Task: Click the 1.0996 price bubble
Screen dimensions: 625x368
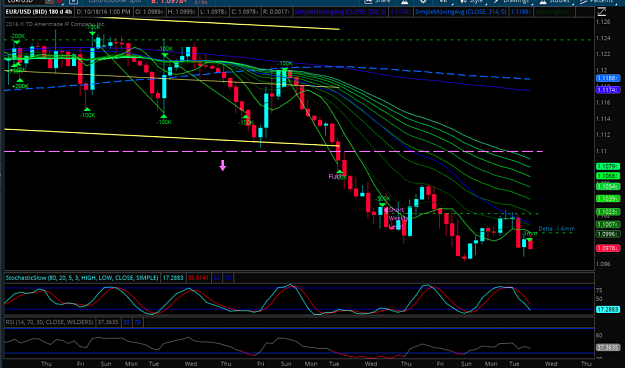Action: 608,234
